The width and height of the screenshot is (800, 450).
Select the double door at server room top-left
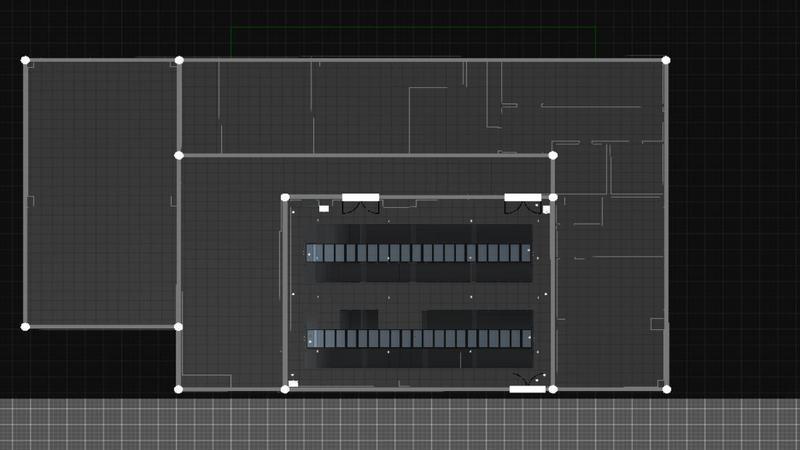[360, 205]
